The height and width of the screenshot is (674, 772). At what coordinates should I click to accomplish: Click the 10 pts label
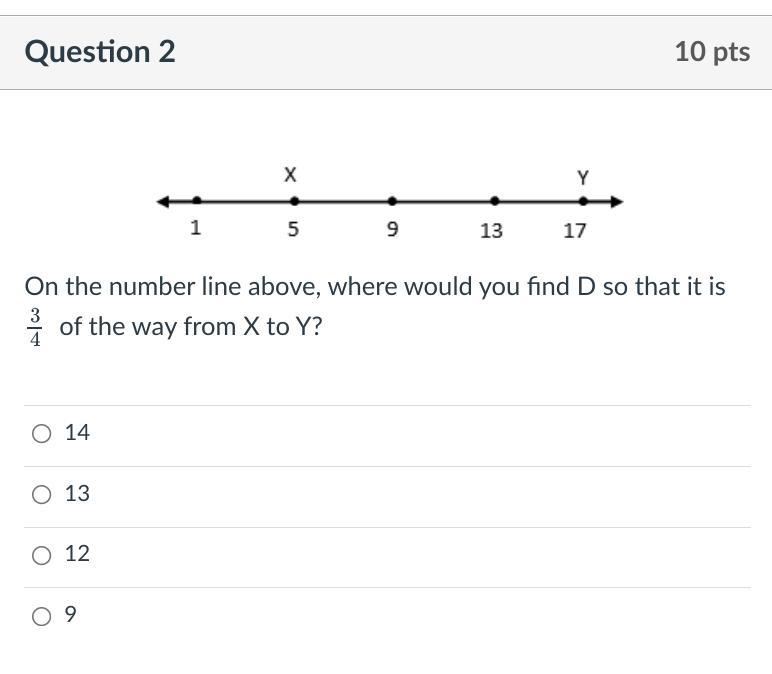(x=712, y=52)
